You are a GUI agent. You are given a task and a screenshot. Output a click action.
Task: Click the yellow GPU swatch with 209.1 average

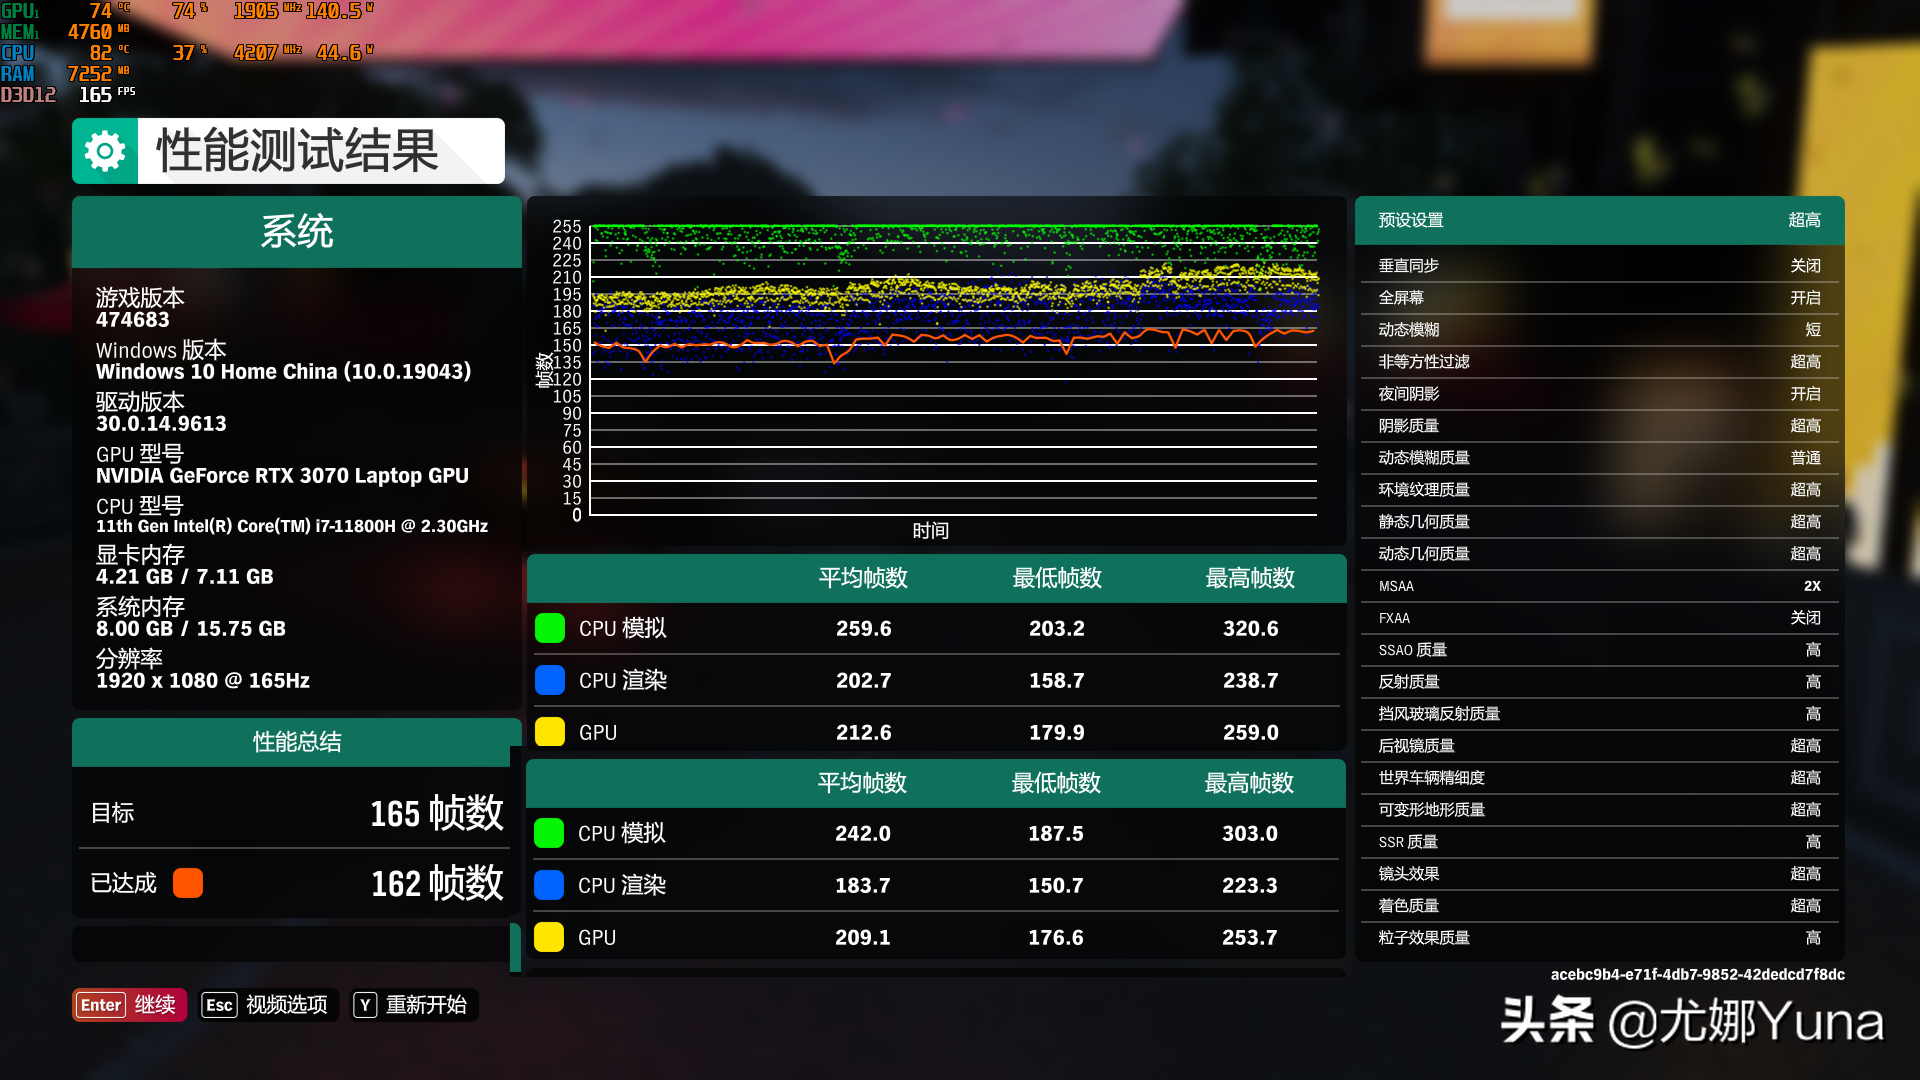pos(549,937)
